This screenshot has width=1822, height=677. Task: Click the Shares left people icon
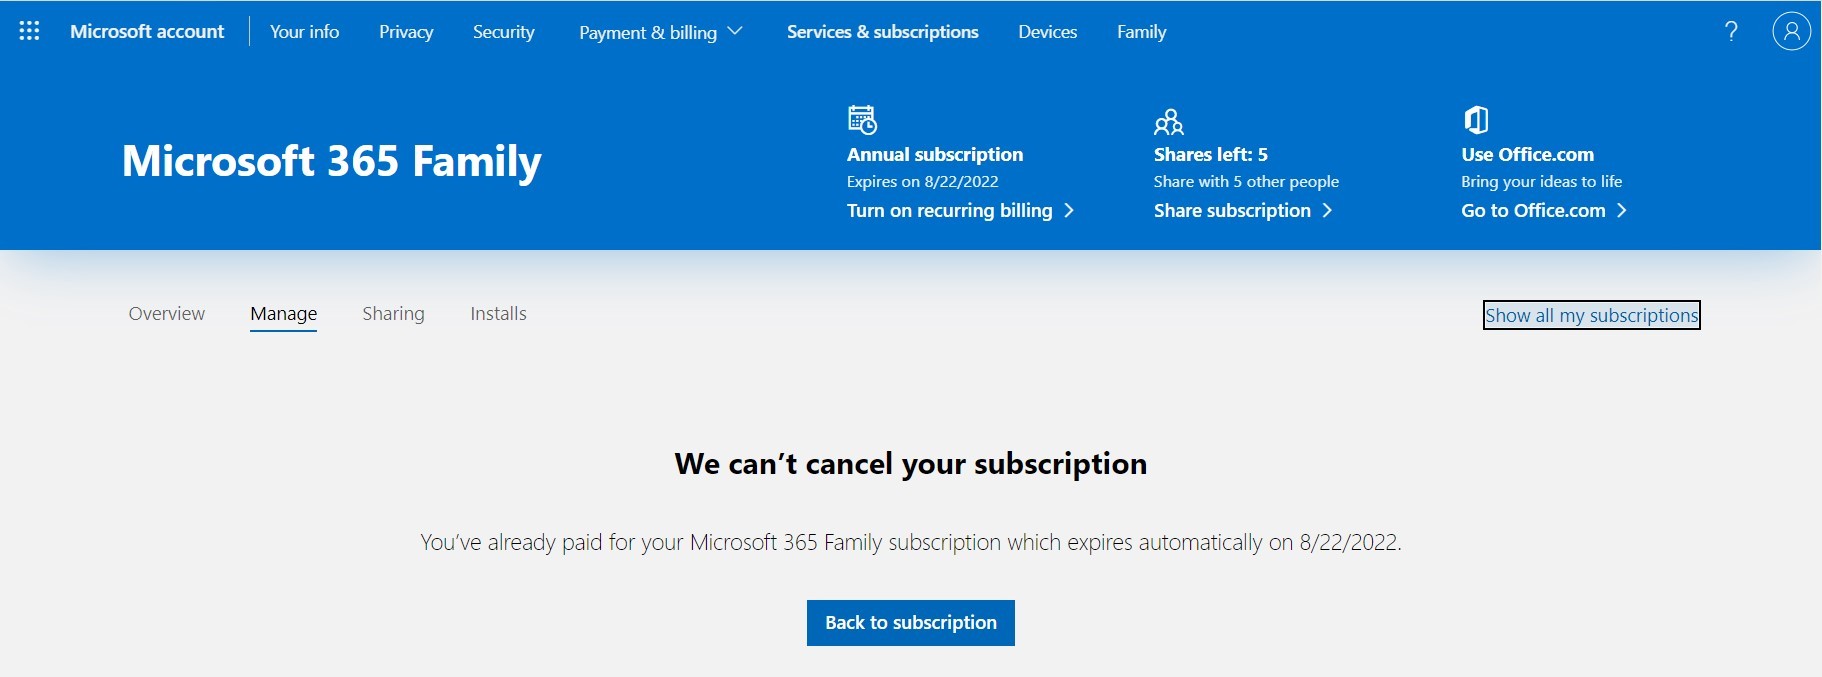(x=1168, y=121)
